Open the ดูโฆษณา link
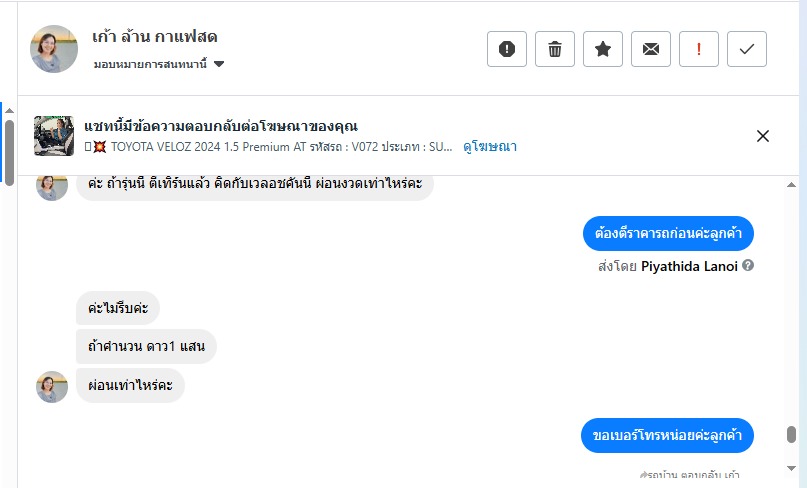 point(489,146)
